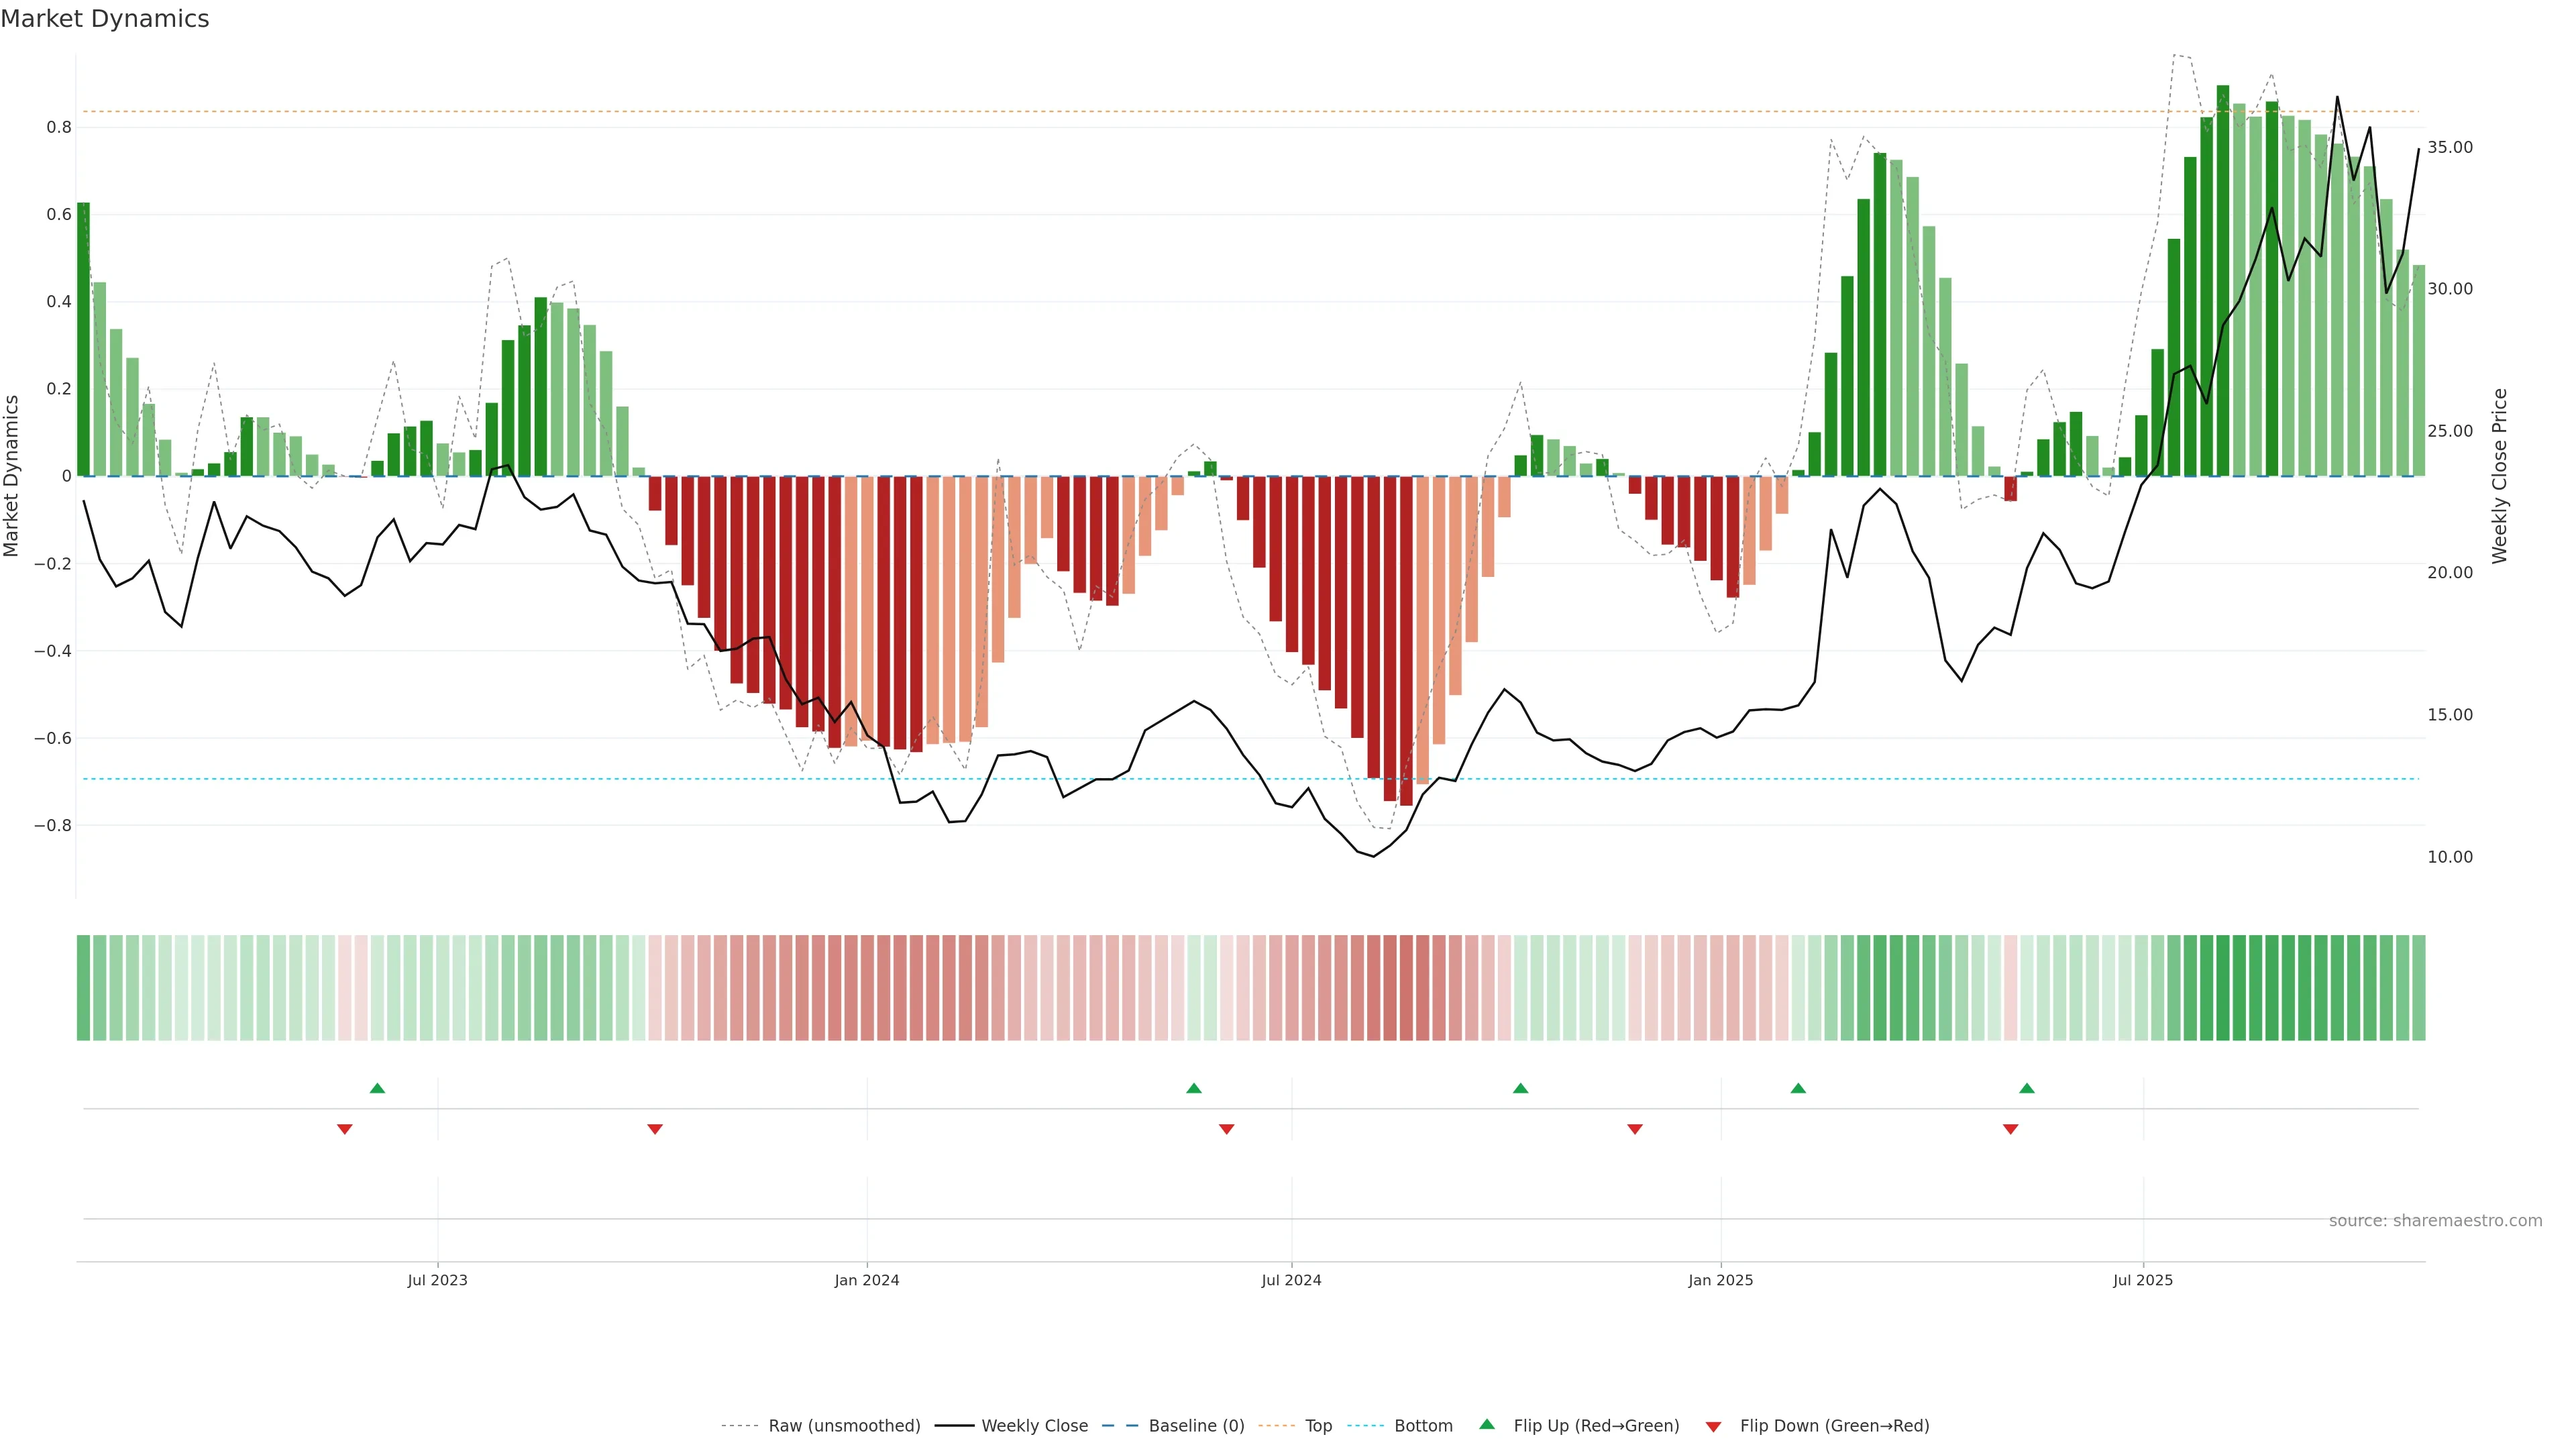The width and height of the screenshot is (2576, 1449).
Task: Click the source: sharemaestro.com text
Action: click(x=2435, y=1220)
